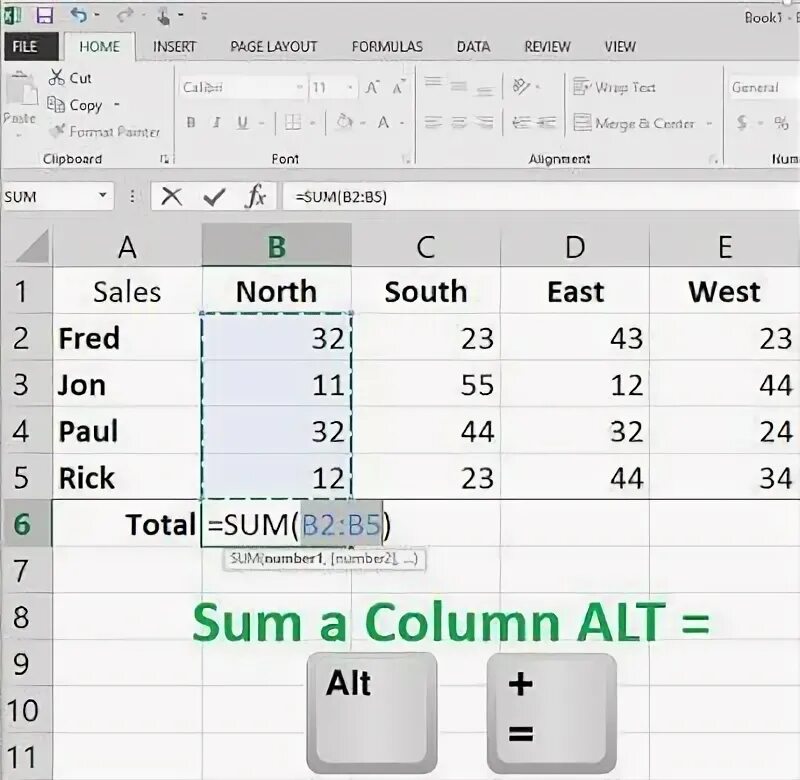Click the Increase Font Size icon

coord(372,87)
